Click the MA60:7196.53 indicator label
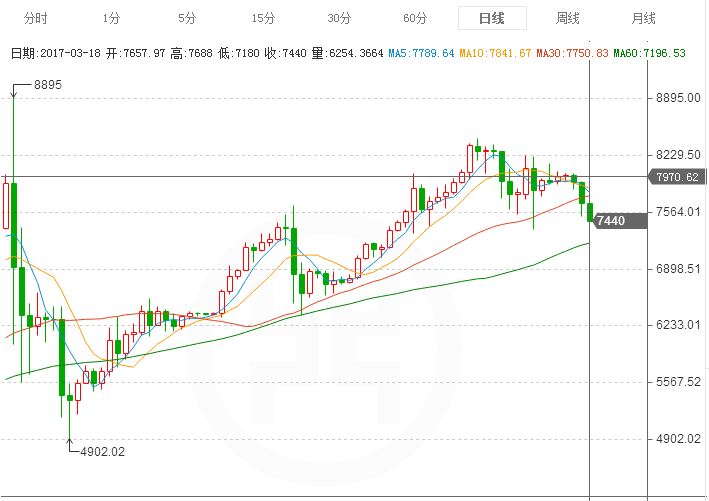 [x=649, y=53]
